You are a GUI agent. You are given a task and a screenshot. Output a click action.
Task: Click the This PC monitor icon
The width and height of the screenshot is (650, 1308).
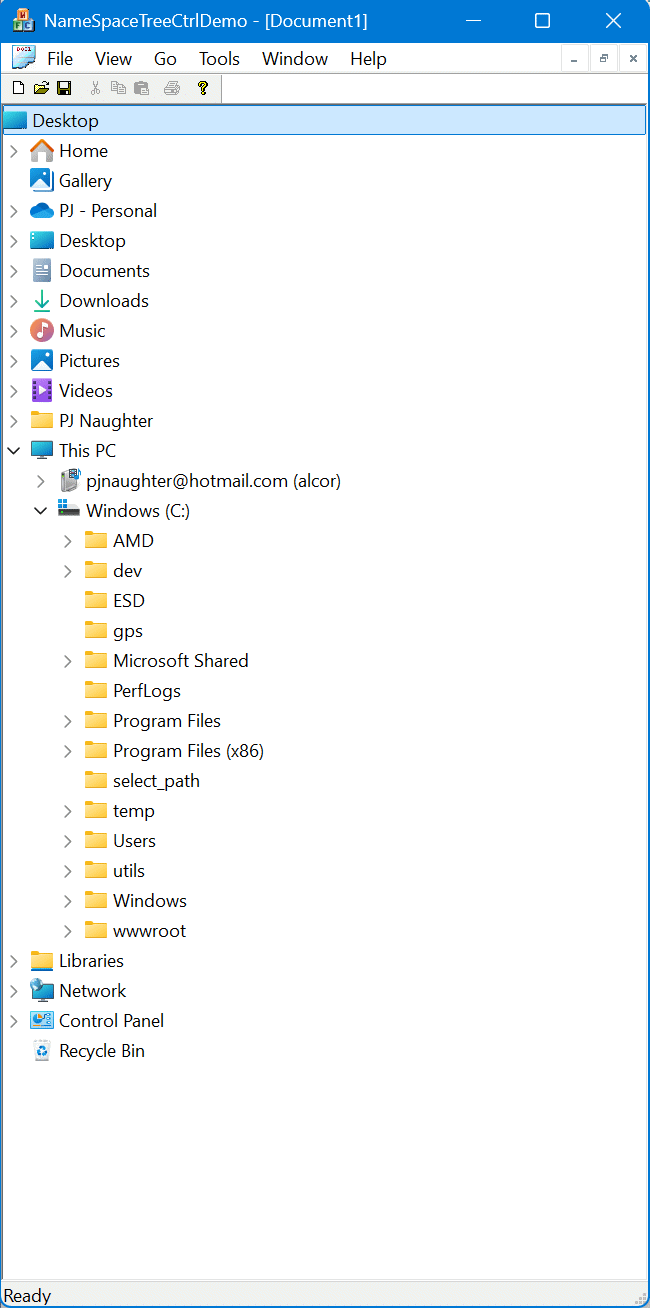coord(42,451)
